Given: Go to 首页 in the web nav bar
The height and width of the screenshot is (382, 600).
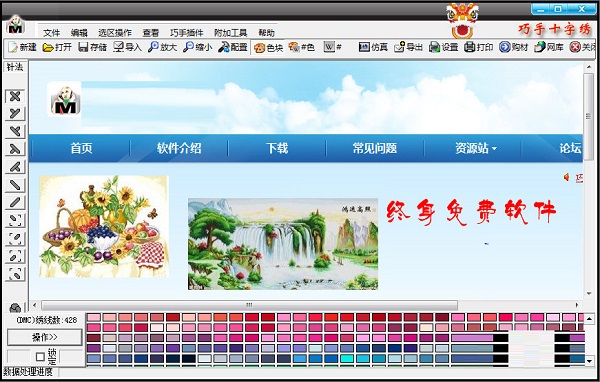Looking at the screenshot, I should pos(82,148).
